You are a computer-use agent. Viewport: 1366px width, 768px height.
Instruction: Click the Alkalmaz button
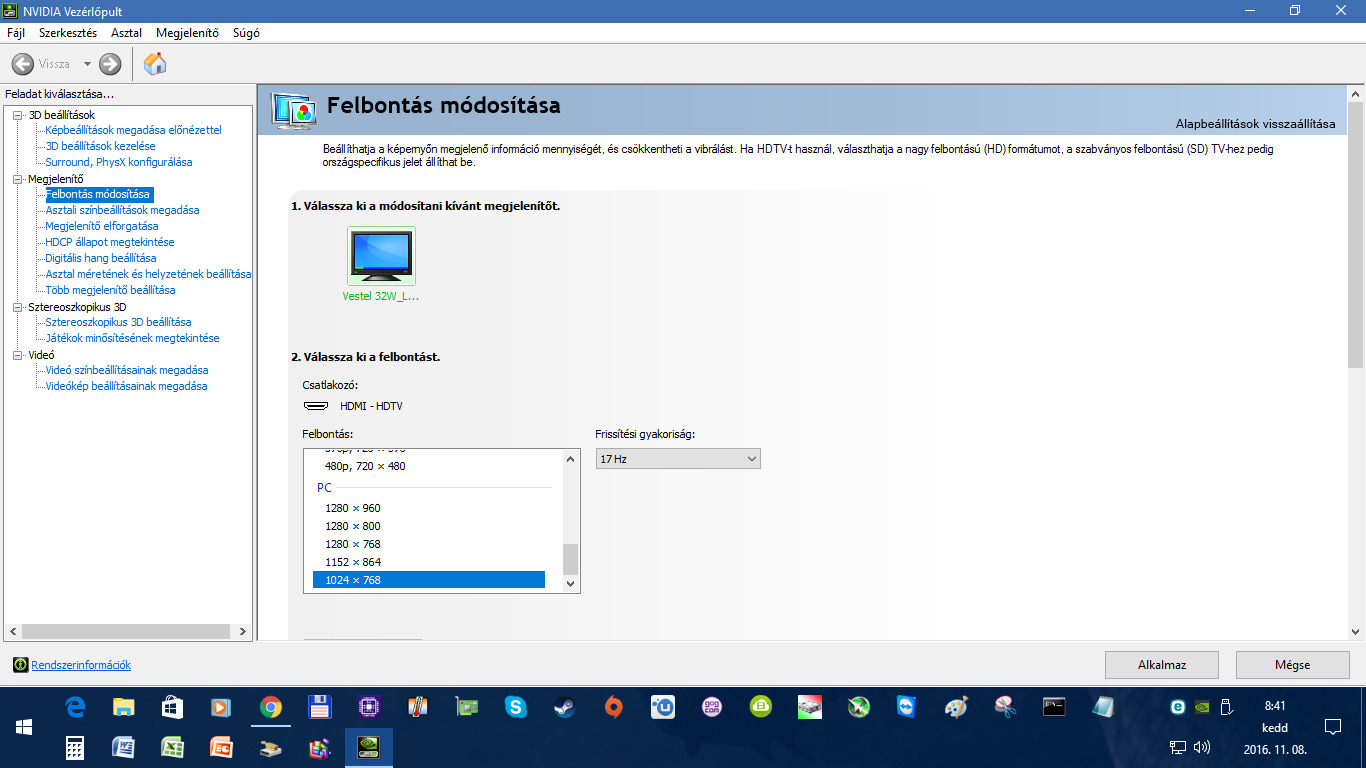(1162, 665)
